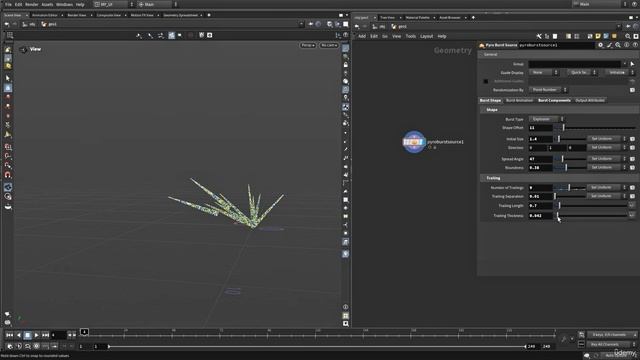Screen dimensions: 640x360
Task: Click the parameter search magnifier icon
Action: point(618,45)
